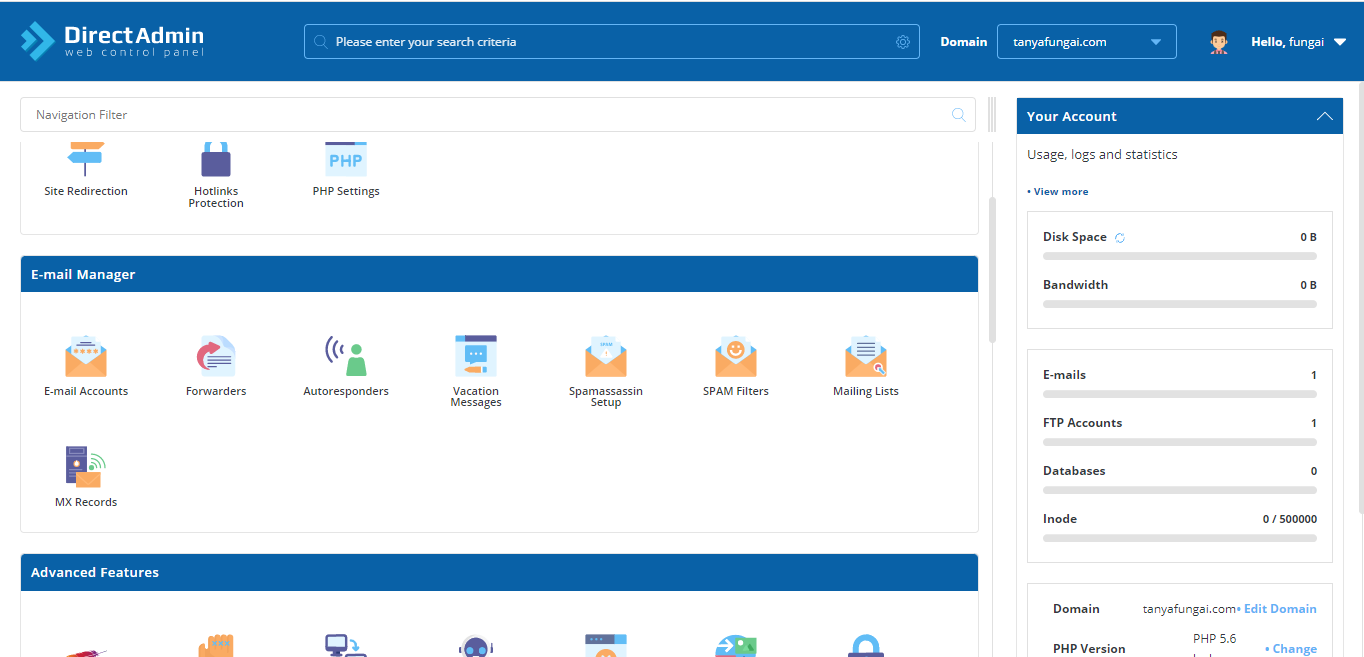Image resolution: width=1364 pixels, height=657 pixels.
Task: Click inside the Navigation Filter field
Action: 400,114
